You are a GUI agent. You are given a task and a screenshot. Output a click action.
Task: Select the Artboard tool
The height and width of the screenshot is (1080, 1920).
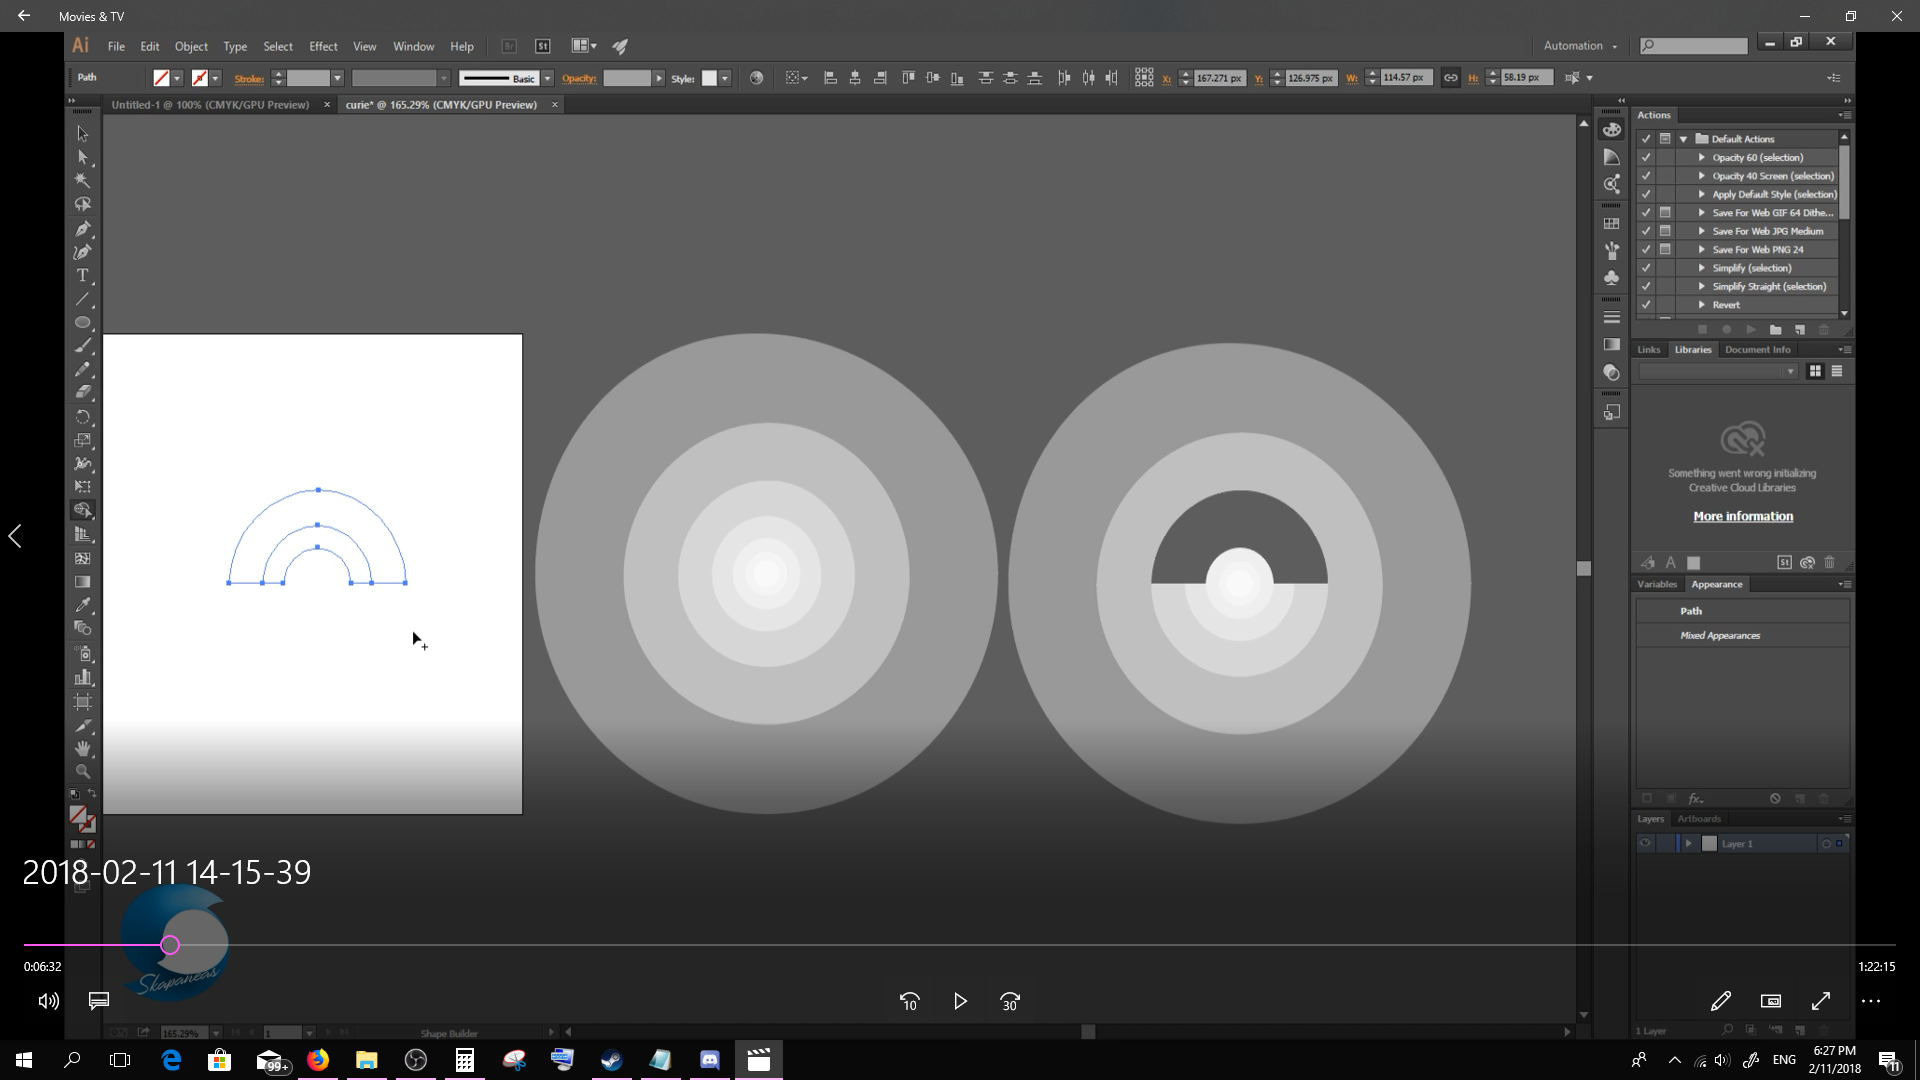83,701
